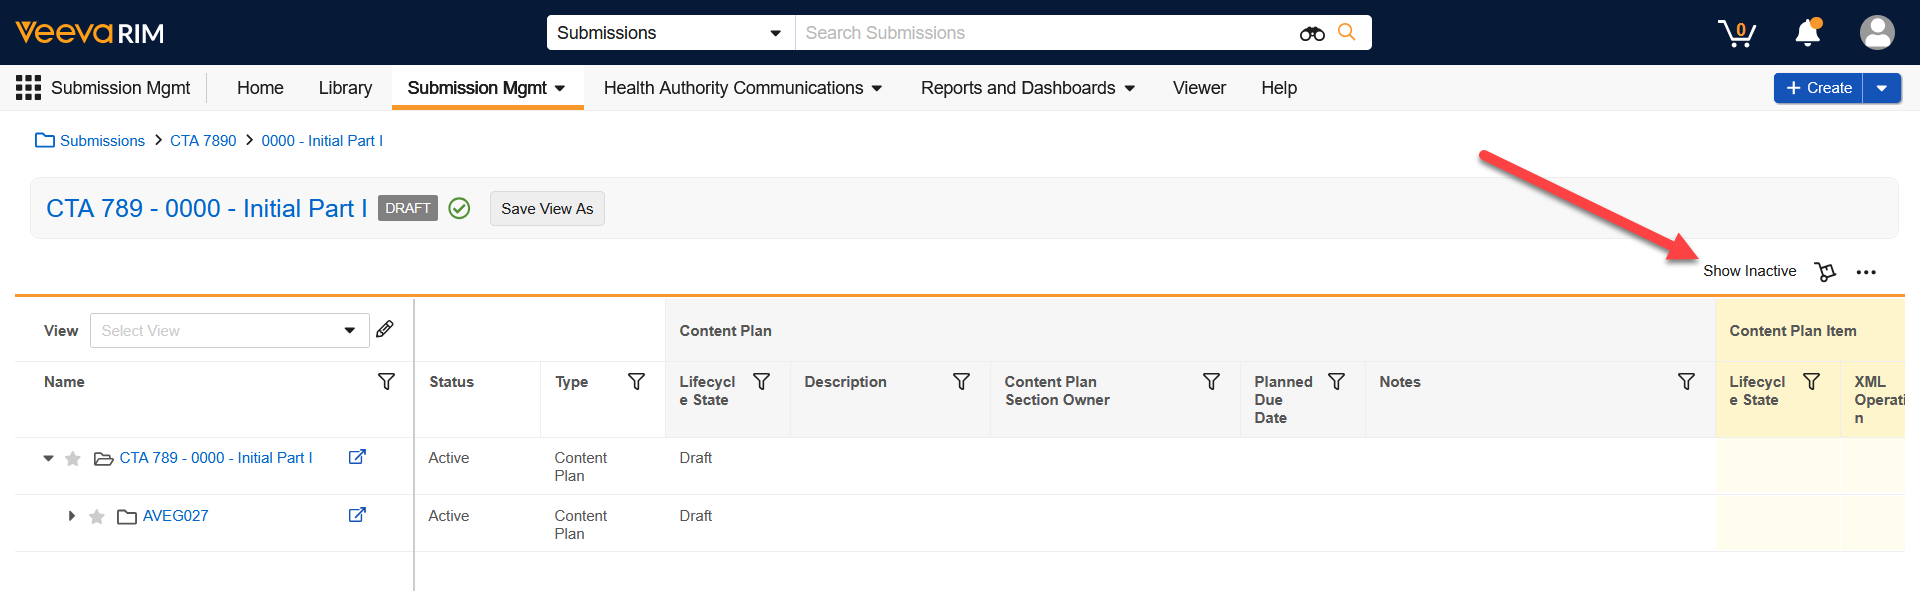Click the green checkmark status icon
Viewport: 1920px width, 591px height.
459,208
